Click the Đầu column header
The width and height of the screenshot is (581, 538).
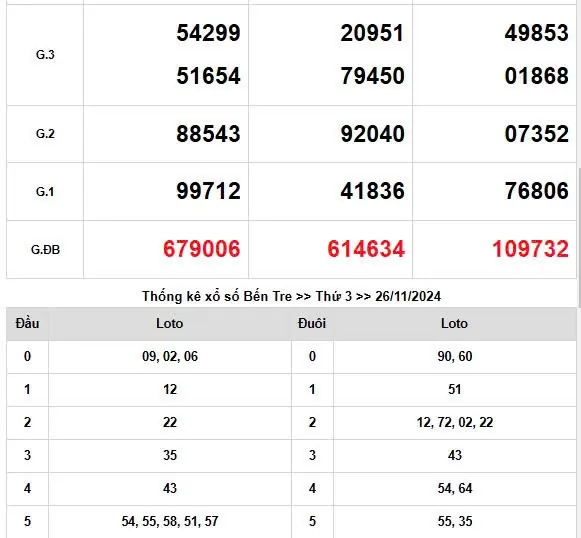coord(27,323)
